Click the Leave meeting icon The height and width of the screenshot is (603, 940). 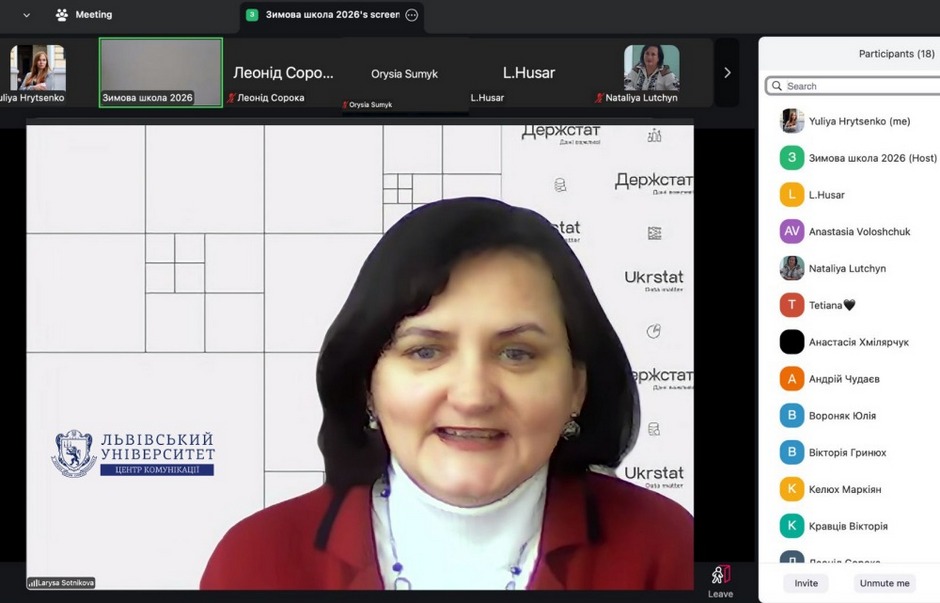point(720,575)
